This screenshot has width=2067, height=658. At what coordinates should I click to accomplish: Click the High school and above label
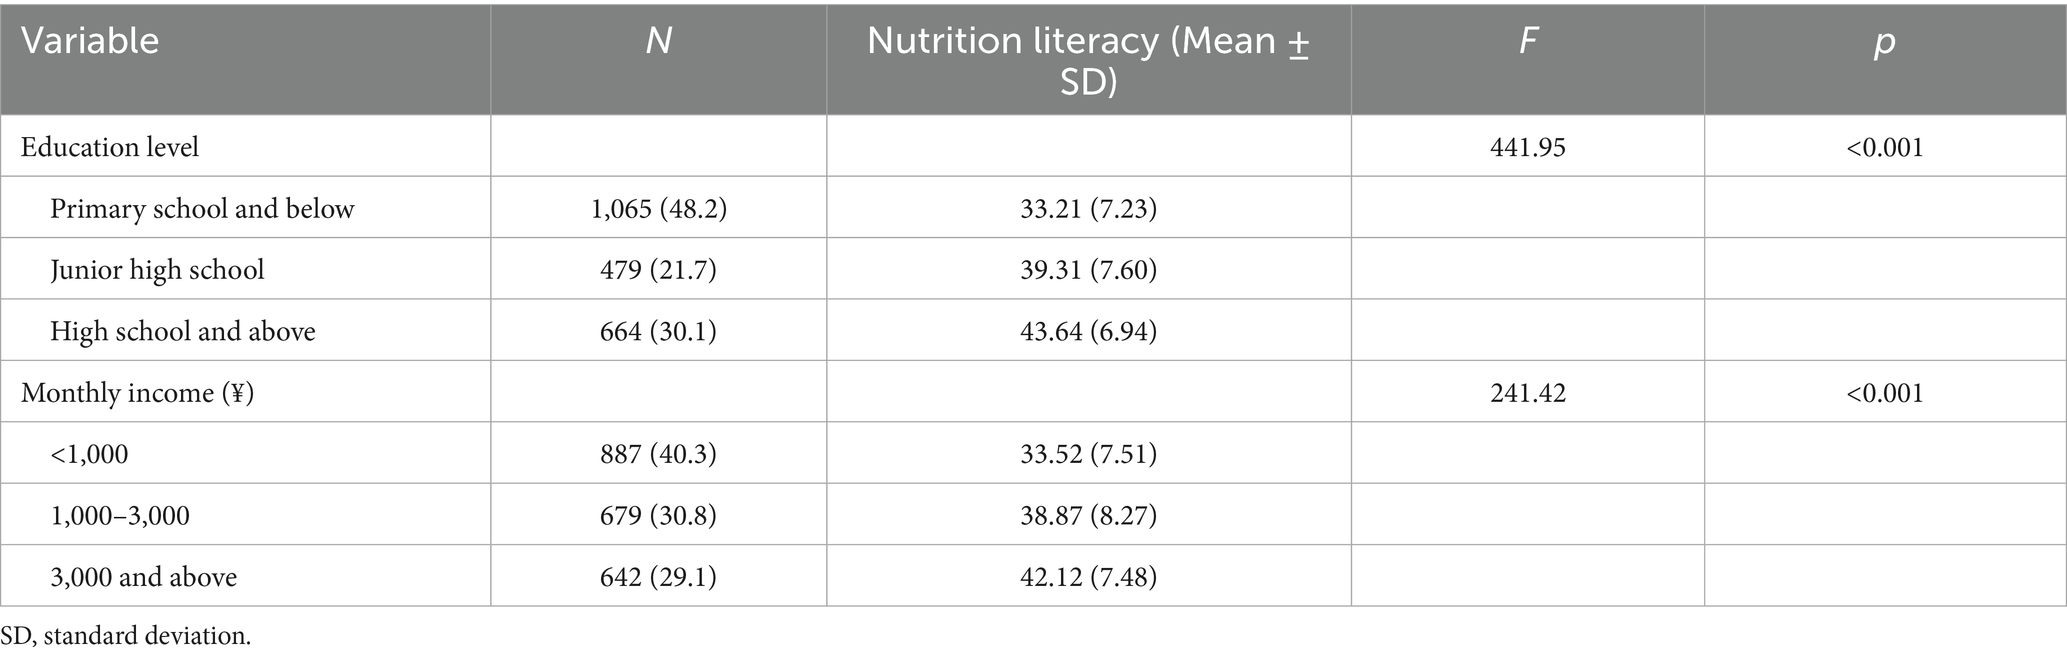click(183, 332)
